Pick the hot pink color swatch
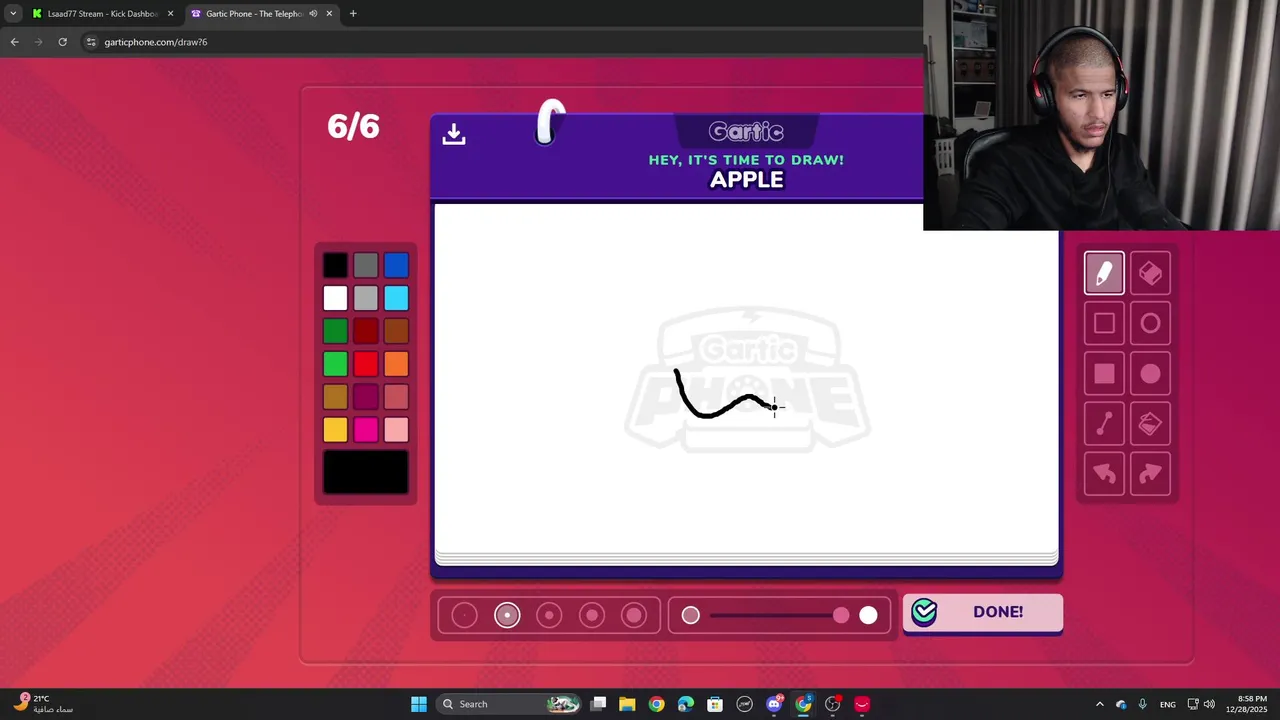Viewport: 1280px width, 720px height. click(x=366, y=430)
